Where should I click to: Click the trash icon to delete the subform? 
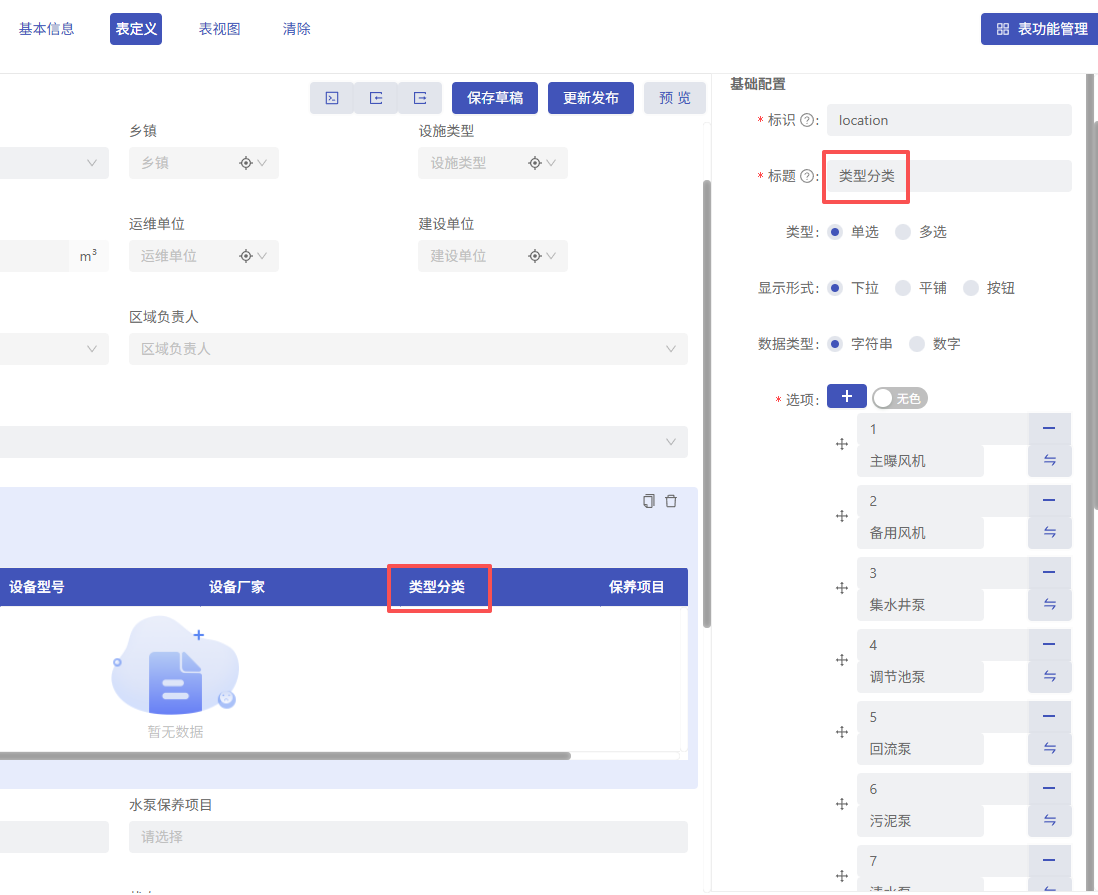(x=671, y=500)
